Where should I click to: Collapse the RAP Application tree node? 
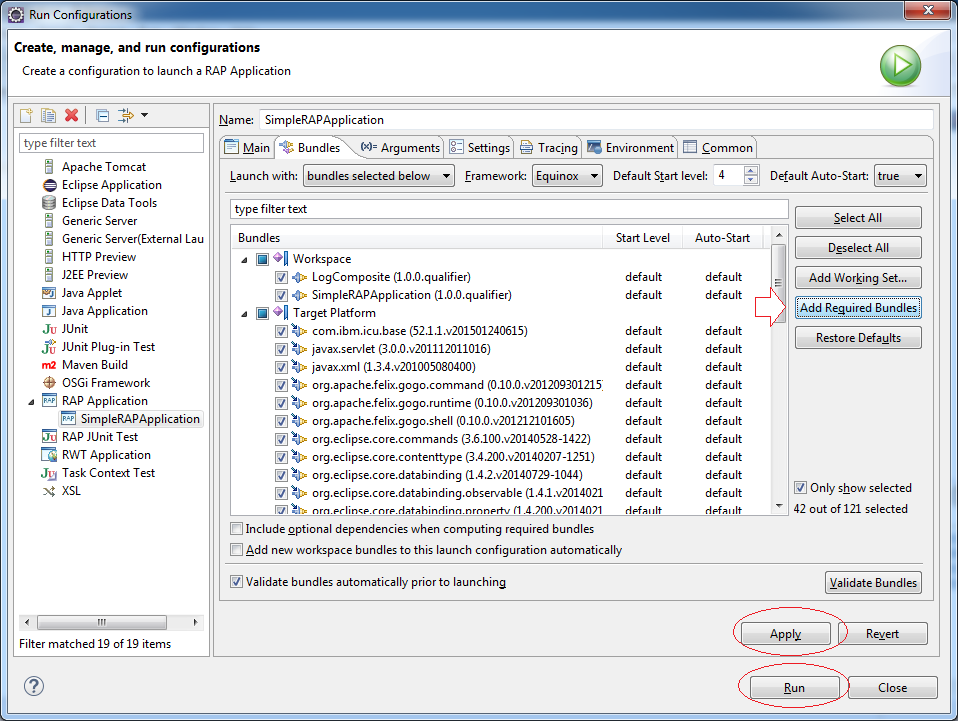(31, 402)
